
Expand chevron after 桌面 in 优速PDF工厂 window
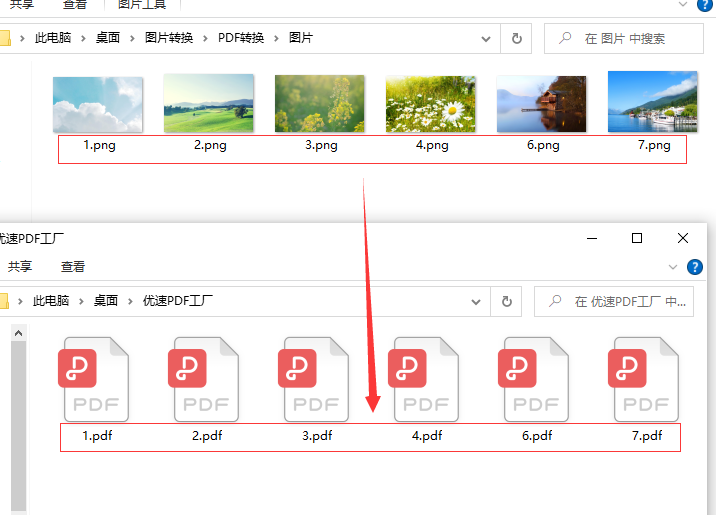[x=130, y=302]
